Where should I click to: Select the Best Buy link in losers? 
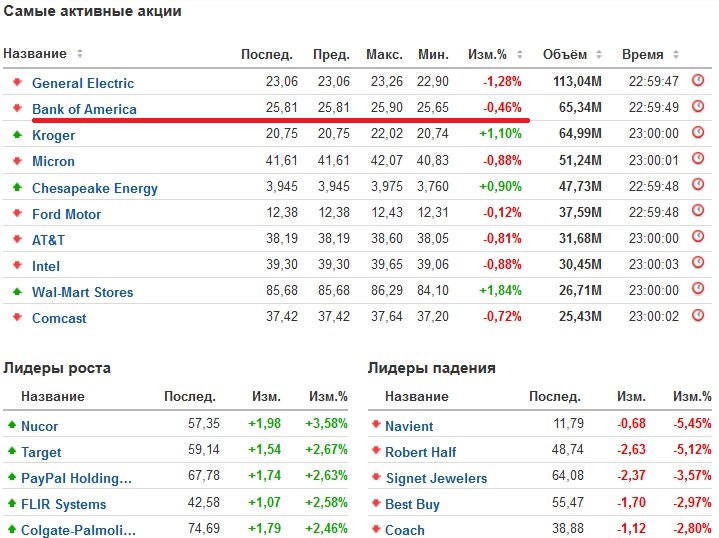coord(412,504)
